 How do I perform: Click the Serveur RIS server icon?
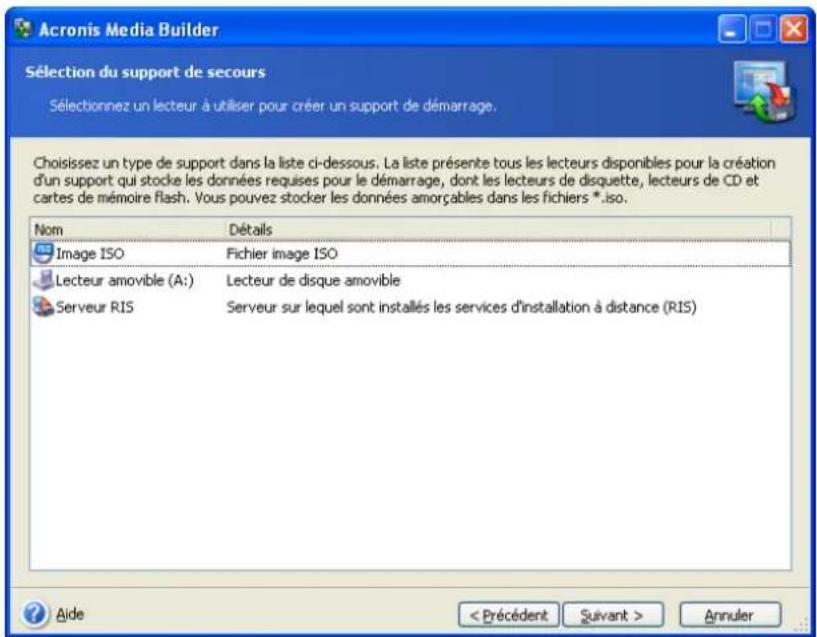pyautogui.click(x=43, y=307)
